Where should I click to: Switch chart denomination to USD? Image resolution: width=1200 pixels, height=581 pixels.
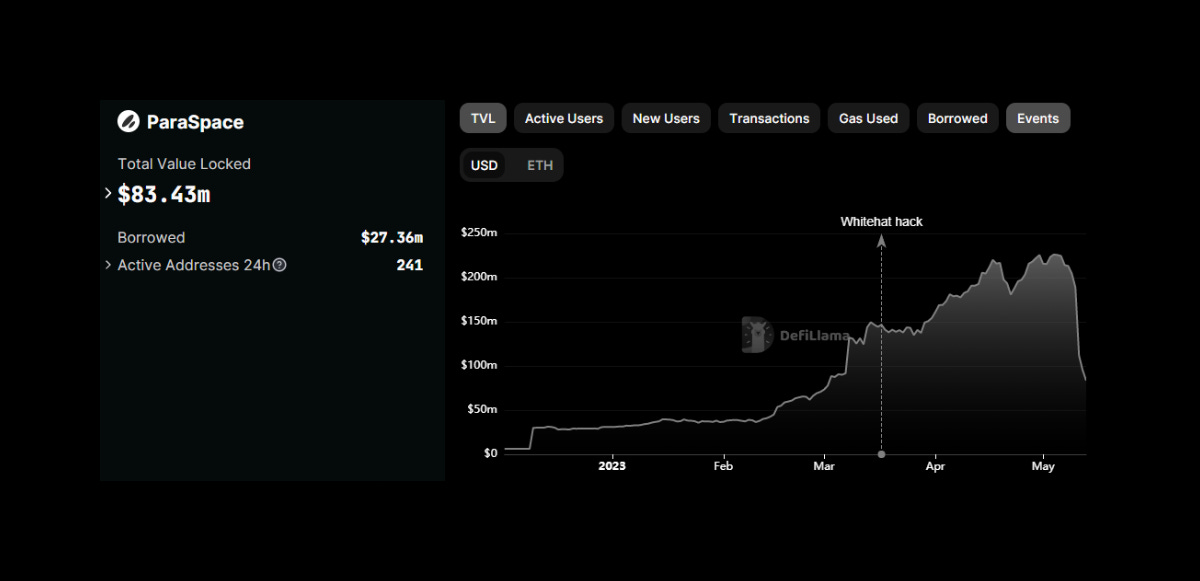[x=484, y=165]
